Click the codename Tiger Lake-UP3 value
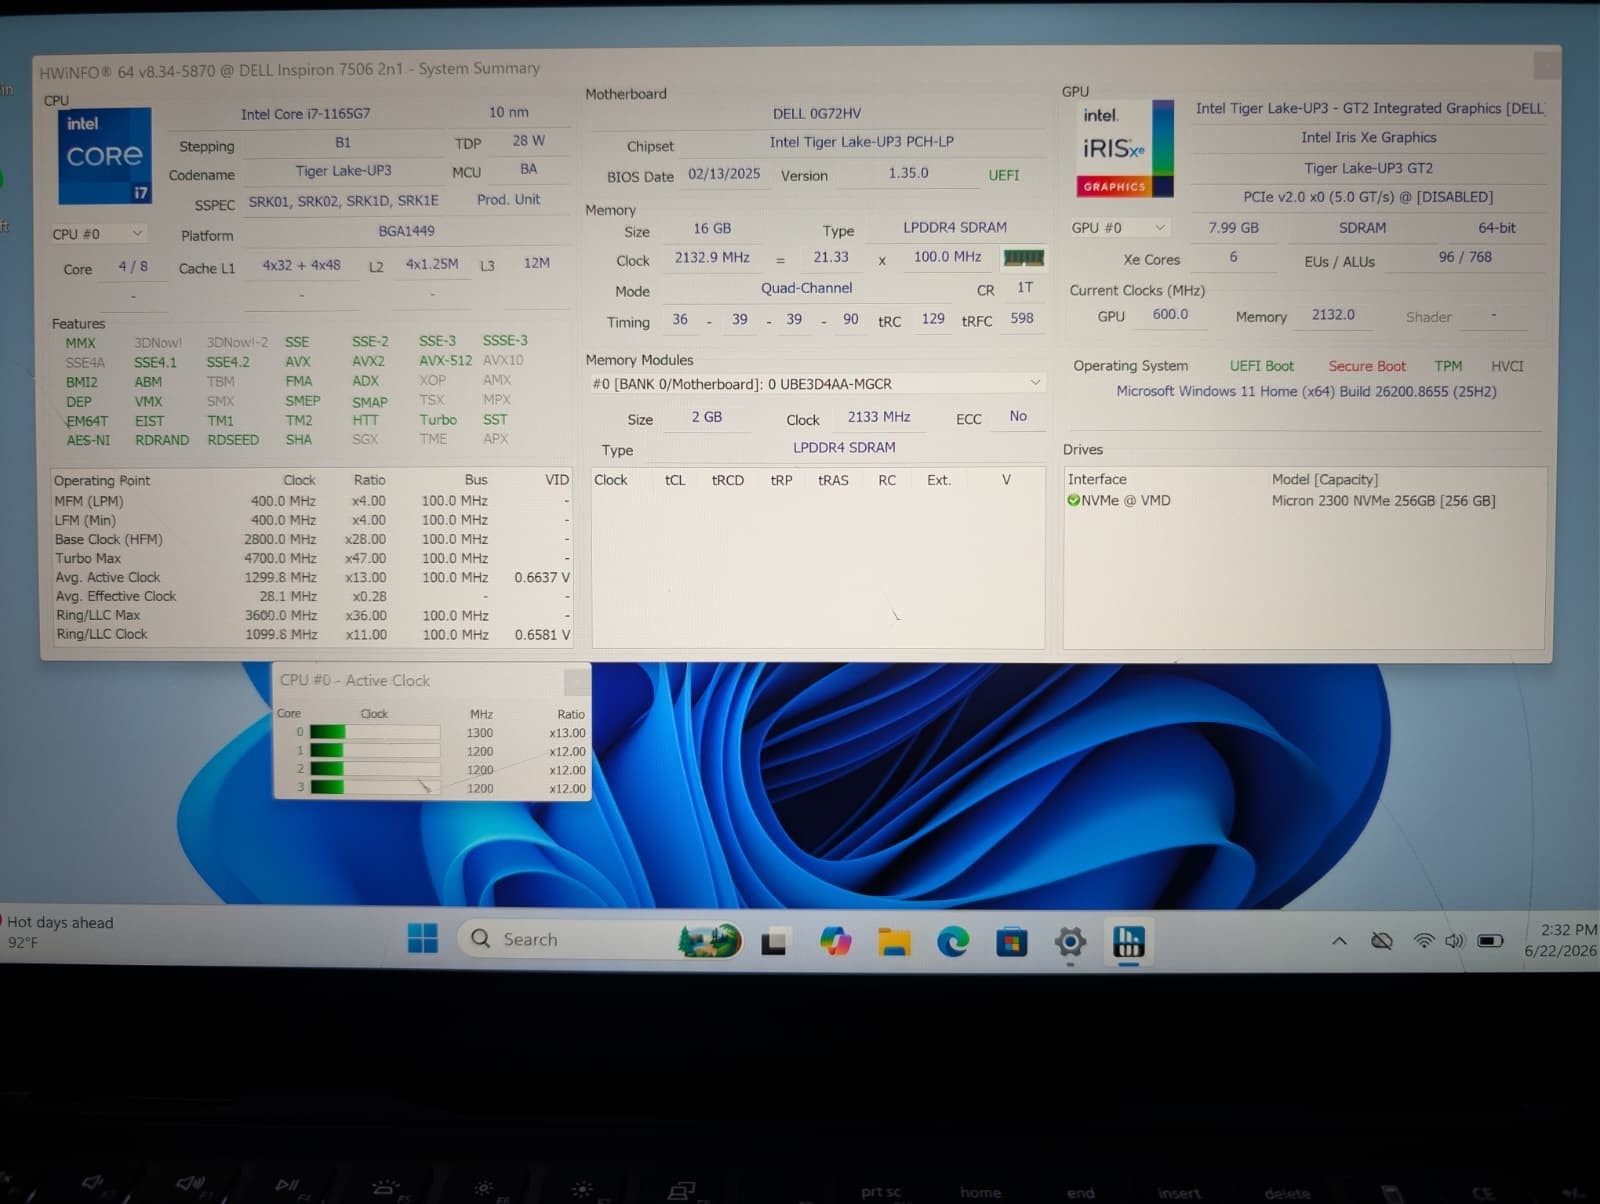 click(x=343, y=171)
